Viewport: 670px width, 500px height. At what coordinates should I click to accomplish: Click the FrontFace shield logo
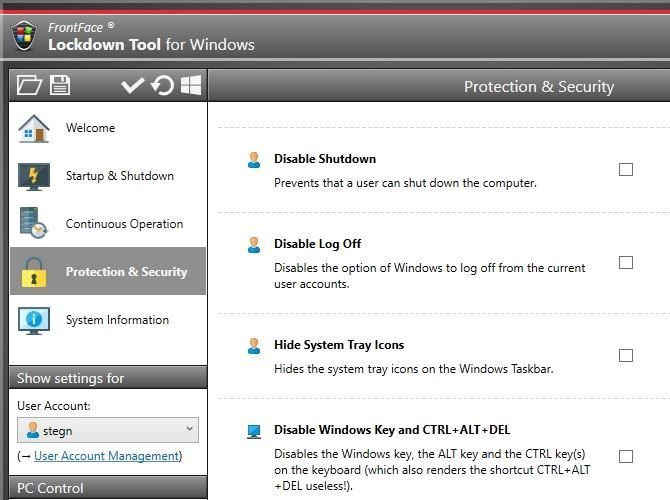pyautogui.click(x=25, y=35)
